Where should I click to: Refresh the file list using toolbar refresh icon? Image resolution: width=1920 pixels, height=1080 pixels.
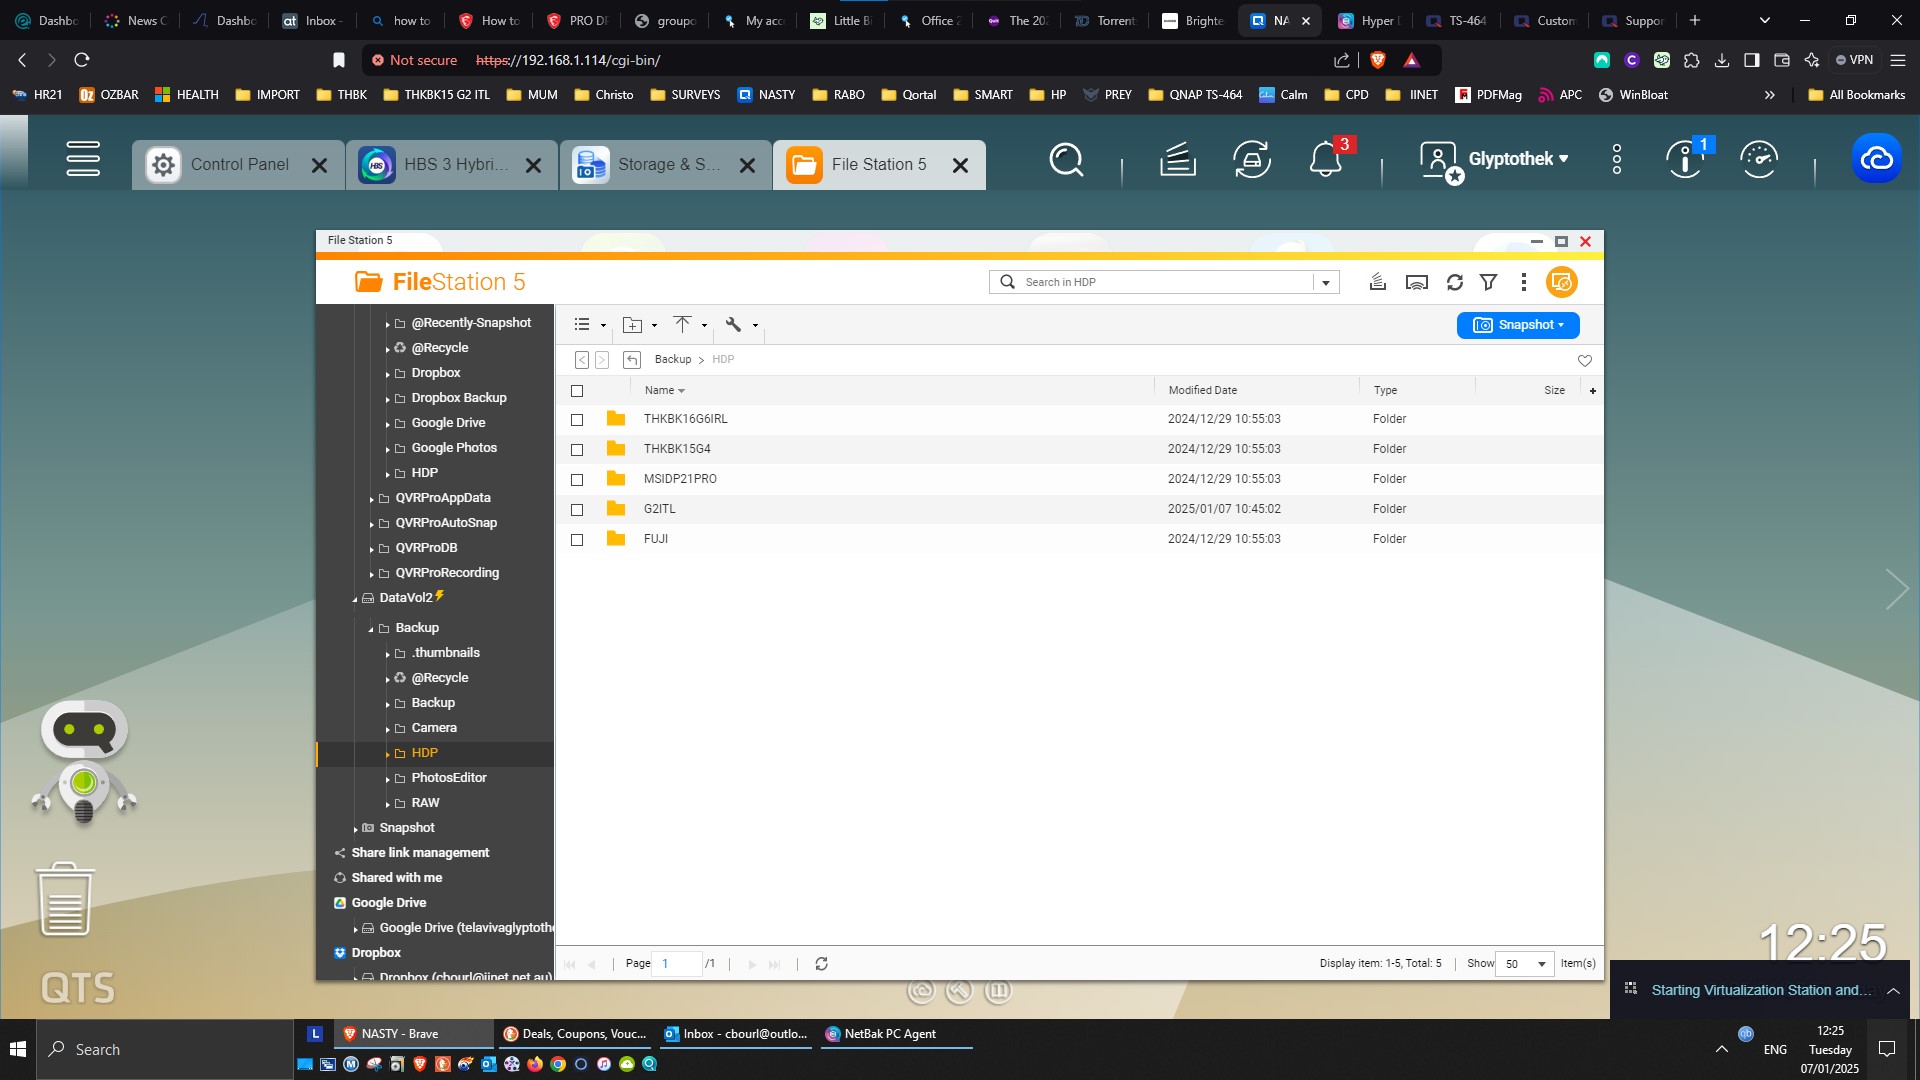click(x=1455, y=282)
